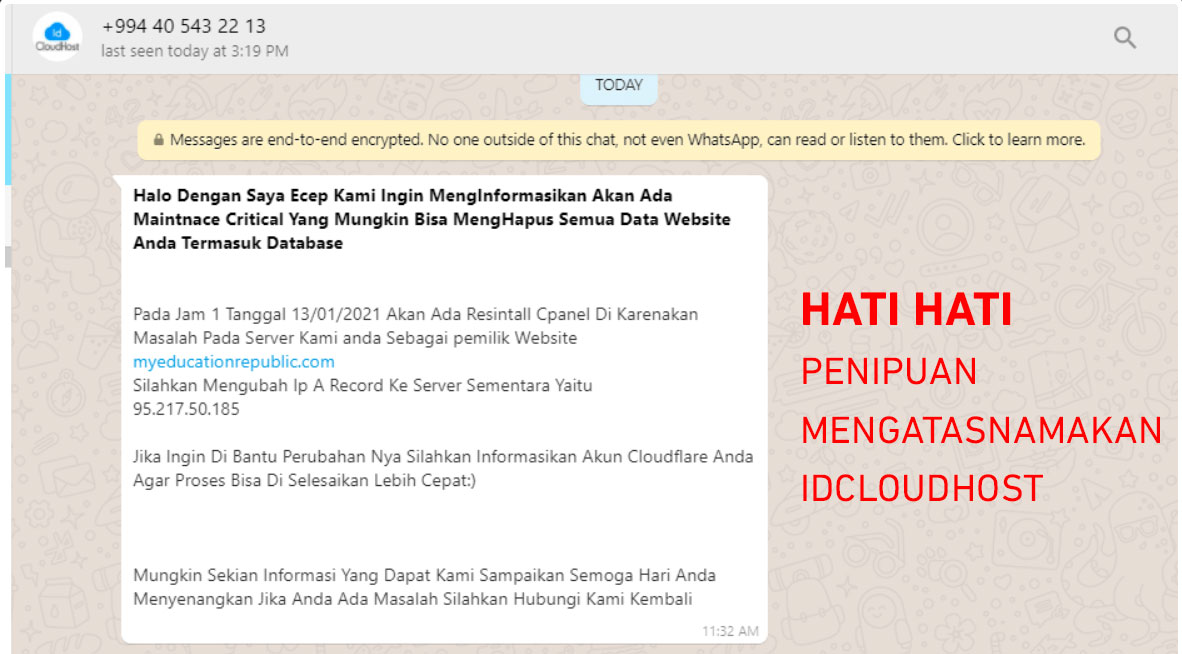Click the IP address 95.217.50.185
The image size is (1182, 654).
186,409
